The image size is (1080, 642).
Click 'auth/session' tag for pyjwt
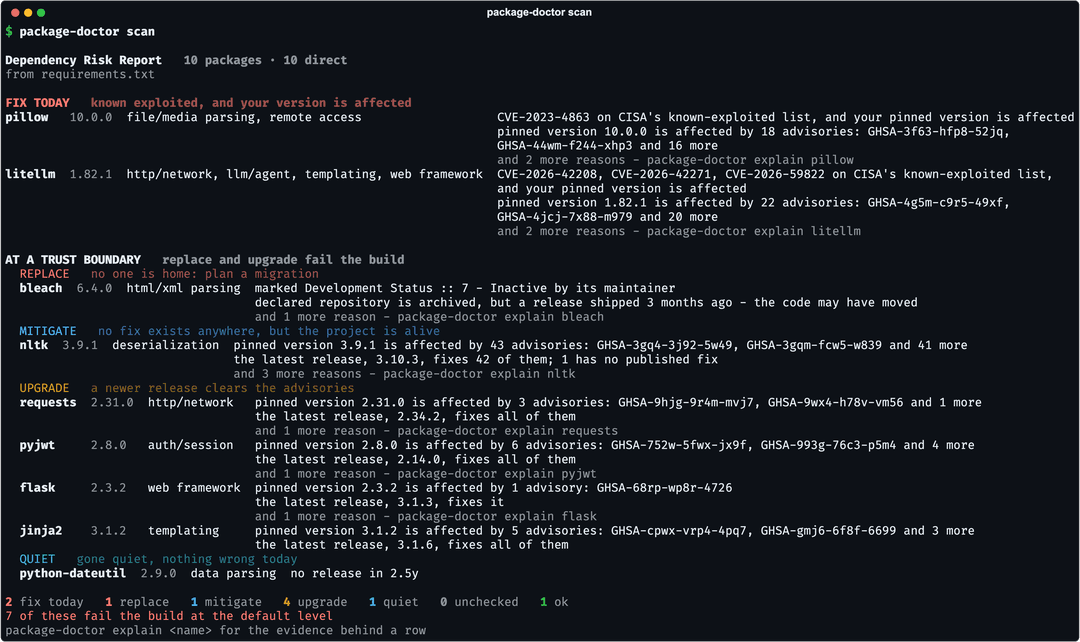tap(191, 445)
